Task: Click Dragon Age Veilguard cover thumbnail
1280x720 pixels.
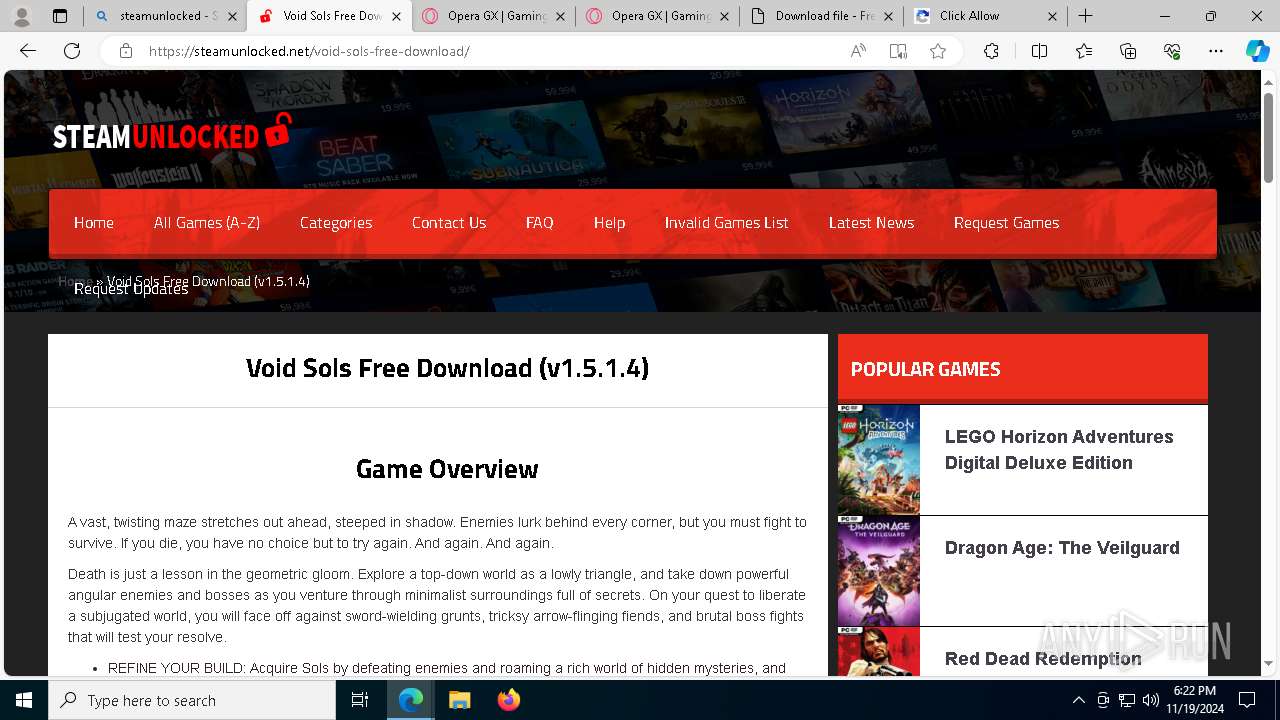Action: 879,571
